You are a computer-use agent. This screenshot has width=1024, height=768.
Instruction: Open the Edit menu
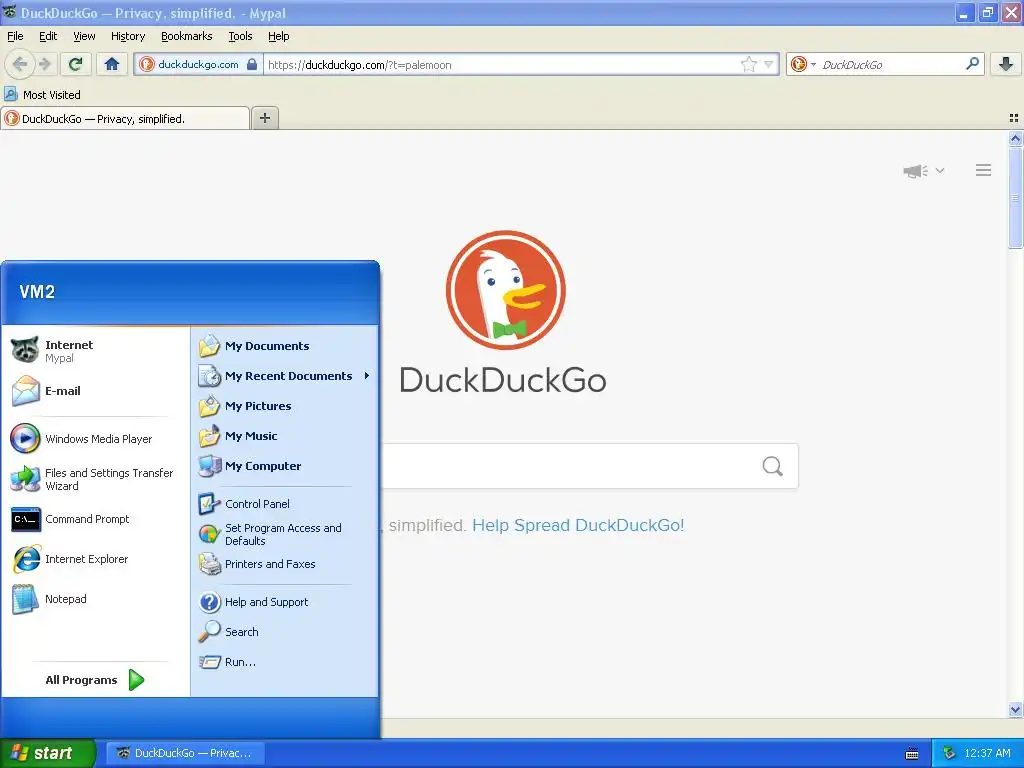coord(48,36)
